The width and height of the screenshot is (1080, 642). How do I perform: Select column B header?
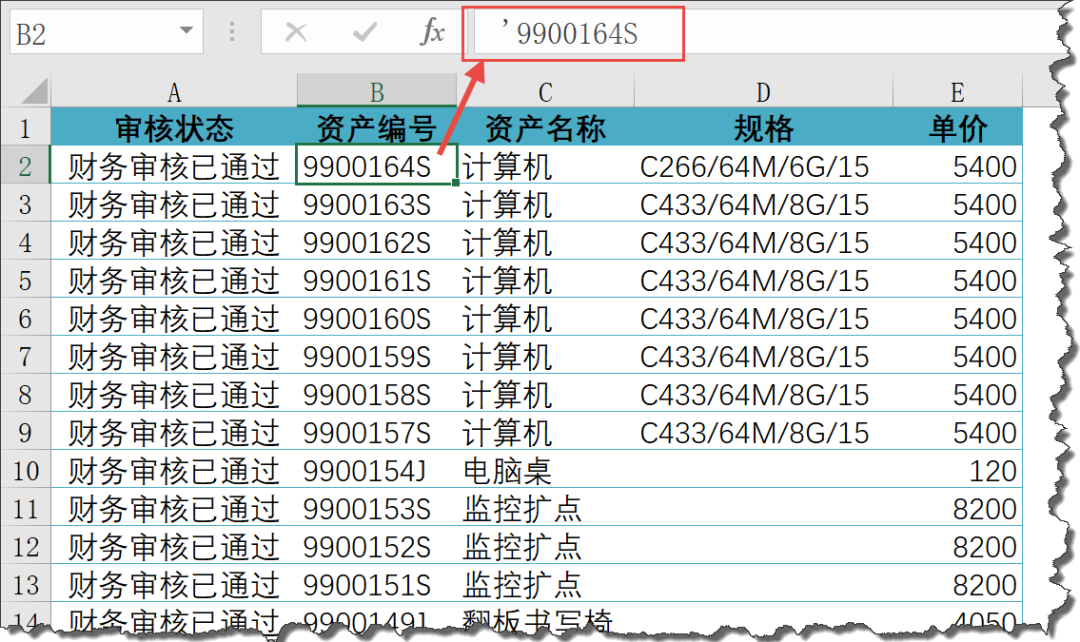coord(377,92)
